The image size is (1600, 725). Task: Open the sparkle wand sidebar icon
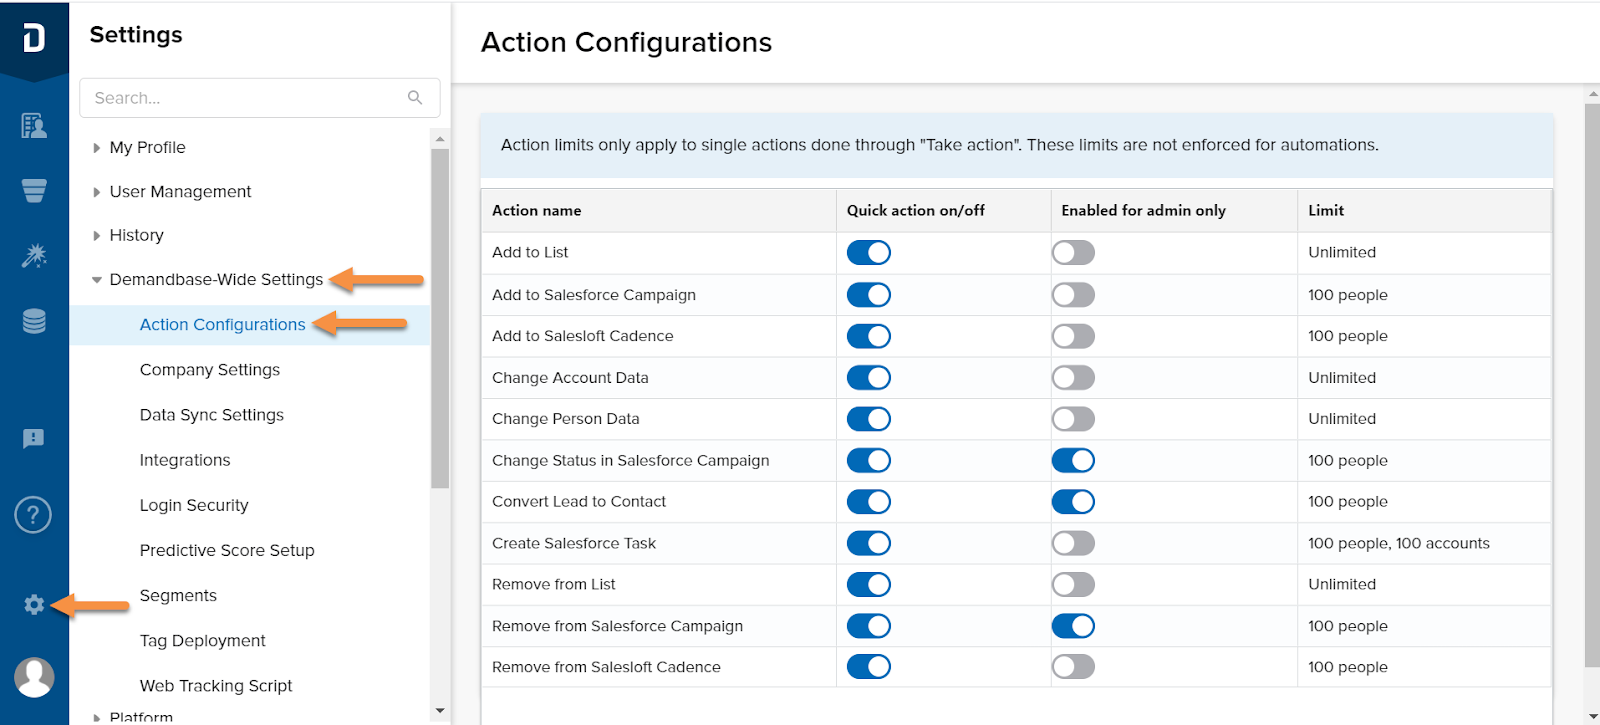tap(34, 256)
